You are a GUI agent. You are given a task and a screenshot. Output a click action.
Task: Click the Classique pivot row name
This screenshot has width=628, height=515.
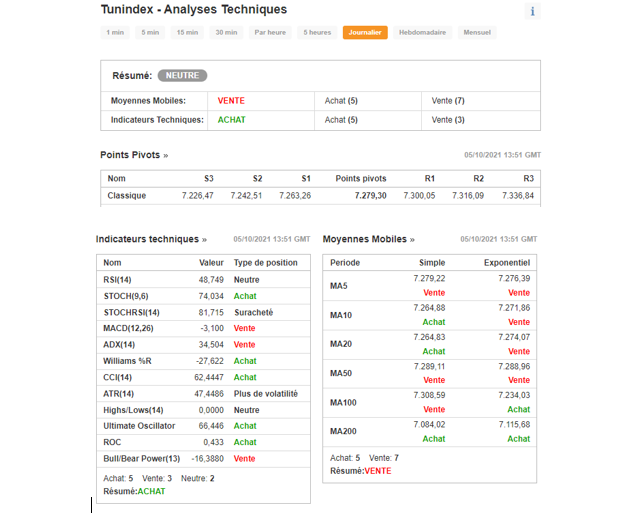coord(127,195)
